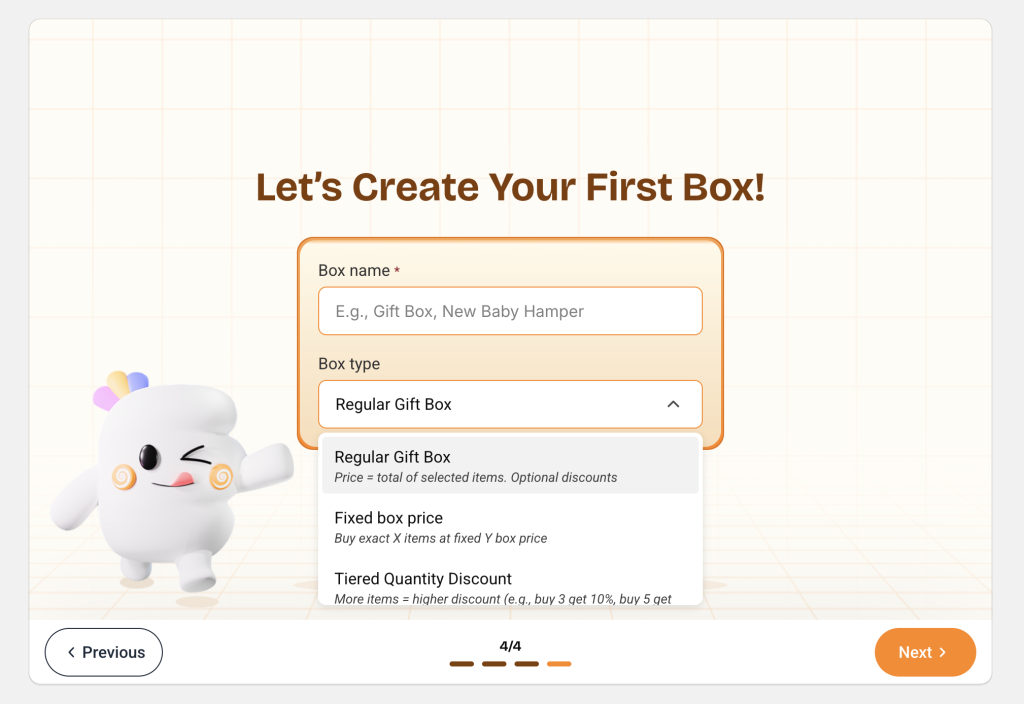Jump to first progress step dash
Image resolution: width=1024 pixels, height=704 pixels.
[462, 664]
